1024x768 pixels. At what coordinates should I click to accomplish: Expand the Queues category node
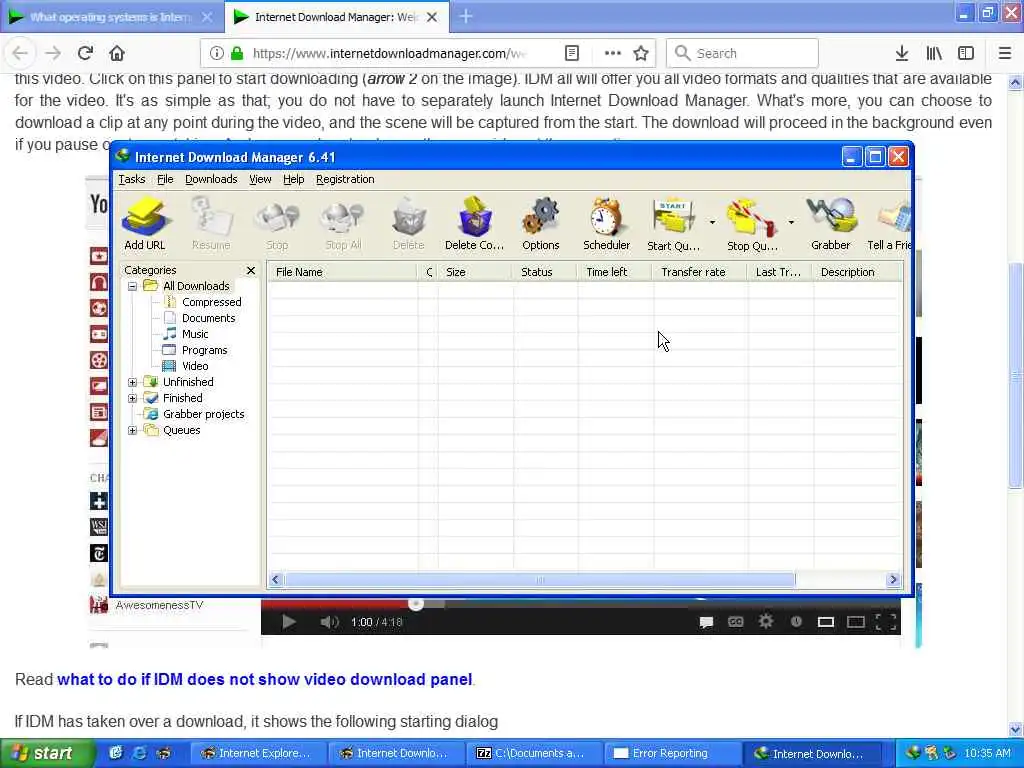pyautogui.click(x=133, y=430)
